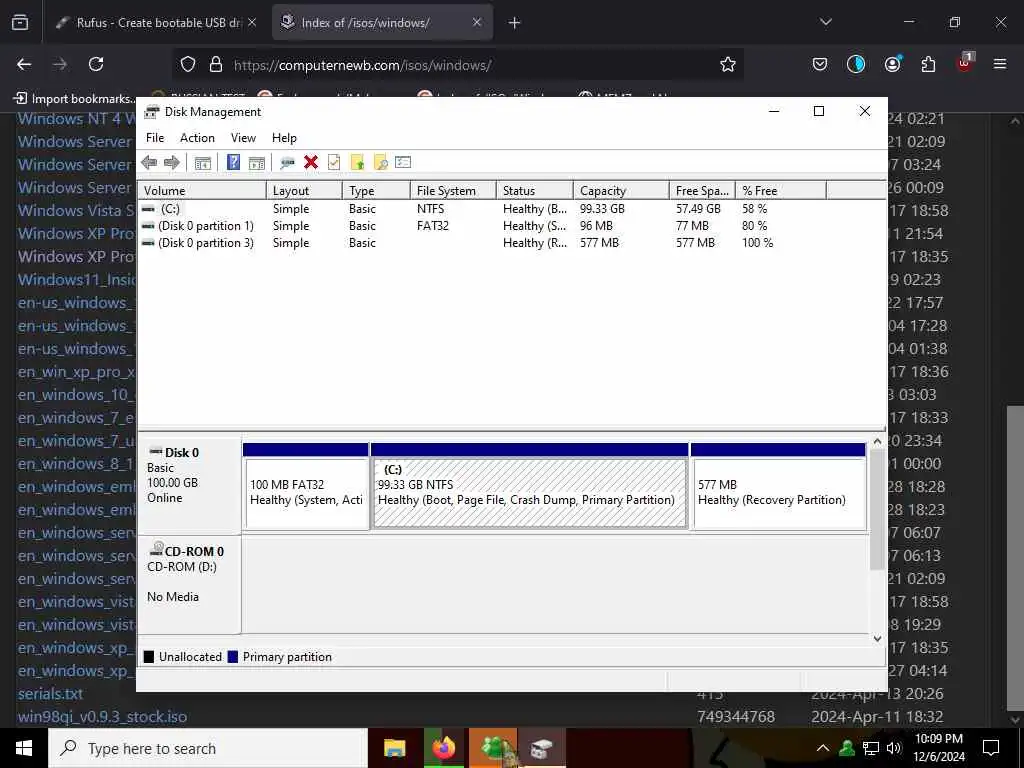1024x768 pixels.
Task: Sort by Volume column header
Action: pyautogui.click(x=202, y=191)
